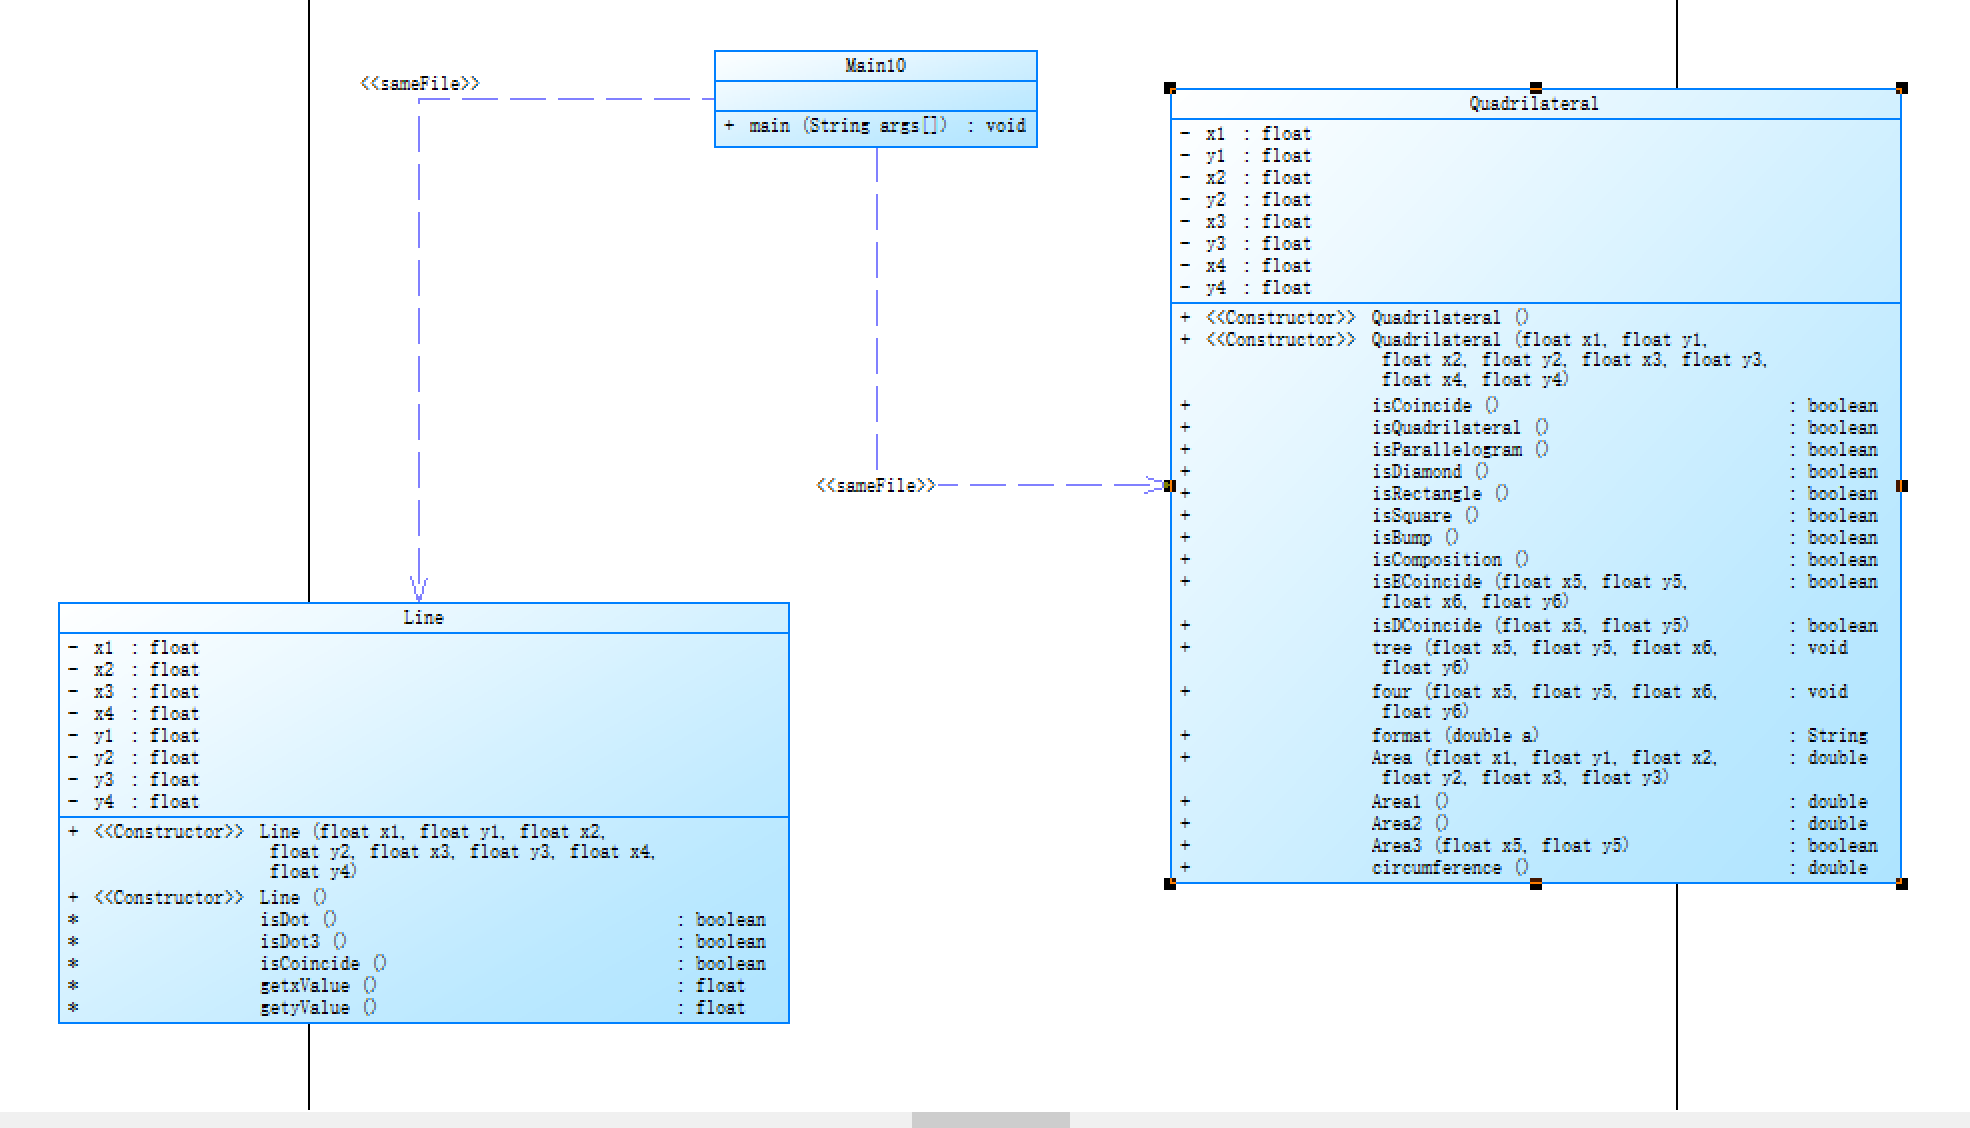Select the Main10 class title
The image size is (1970, 1128).
click(875, 66)
